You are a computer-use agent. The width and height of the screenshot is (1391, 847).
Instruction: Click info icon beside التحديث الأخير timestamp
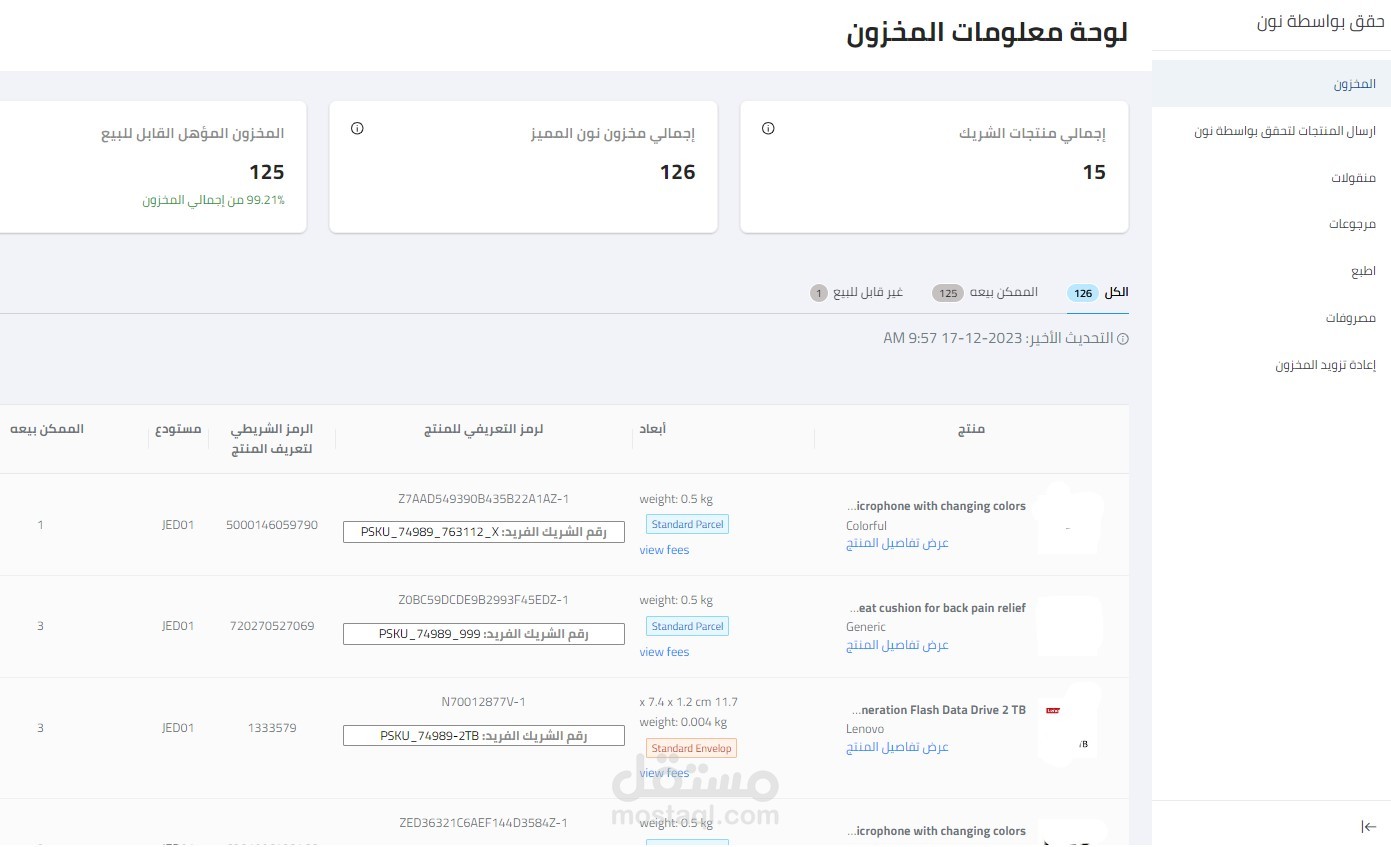pos(1122,339)
